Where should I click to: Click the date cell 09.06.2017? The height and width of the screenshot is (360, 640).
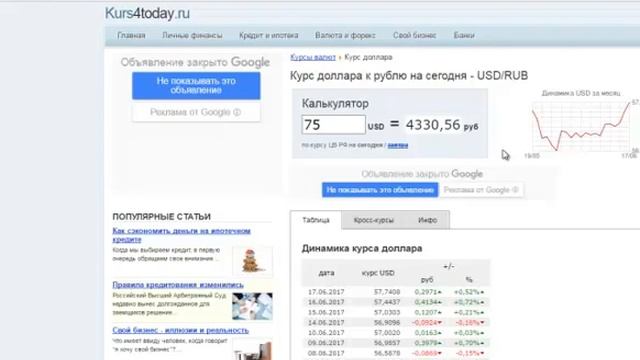(326, 343)
